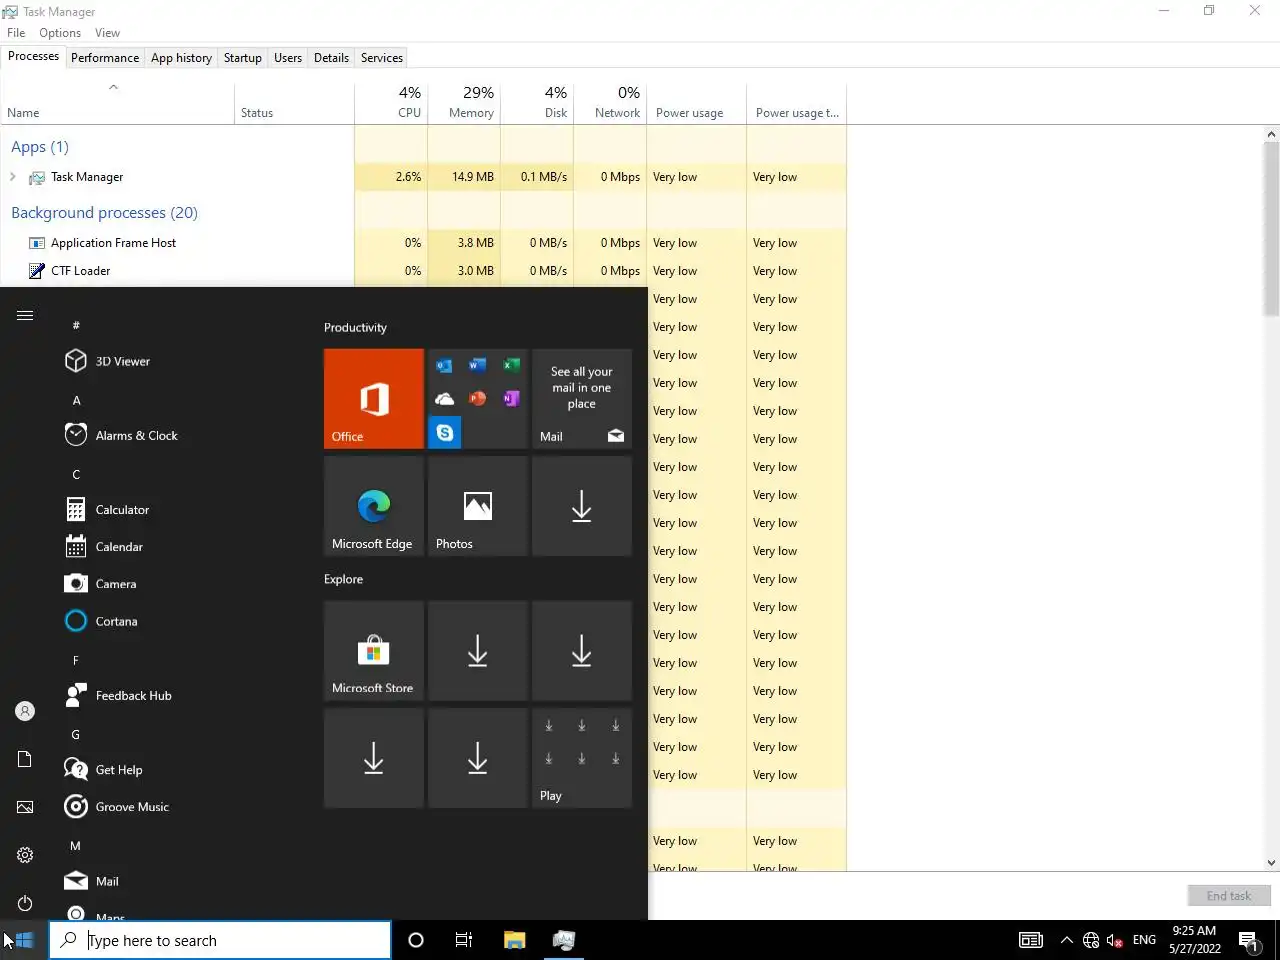1280x960 pixels.
Task: Switch to the Startup tab
Action: coord(242,58)
